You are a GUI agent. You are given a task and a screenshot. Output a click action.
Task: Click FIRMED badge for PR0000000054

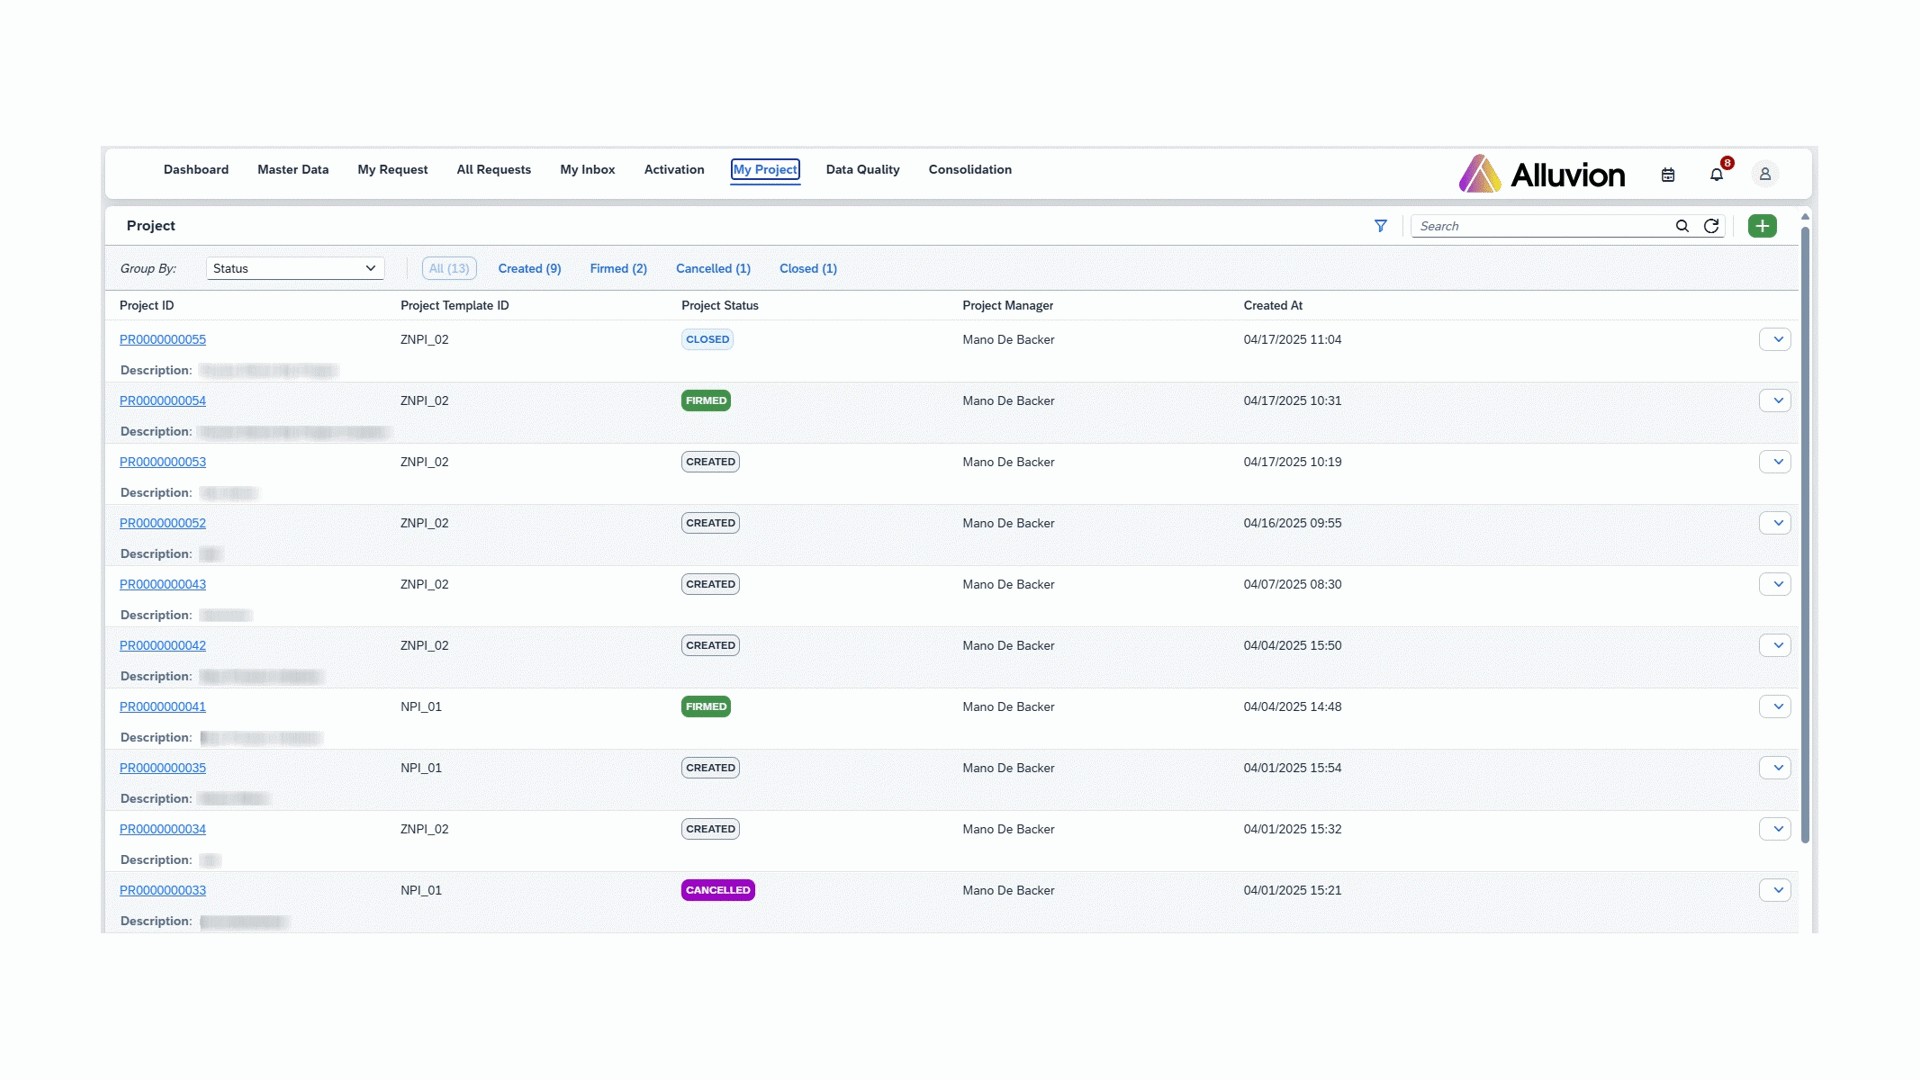(x=706, y=401)
